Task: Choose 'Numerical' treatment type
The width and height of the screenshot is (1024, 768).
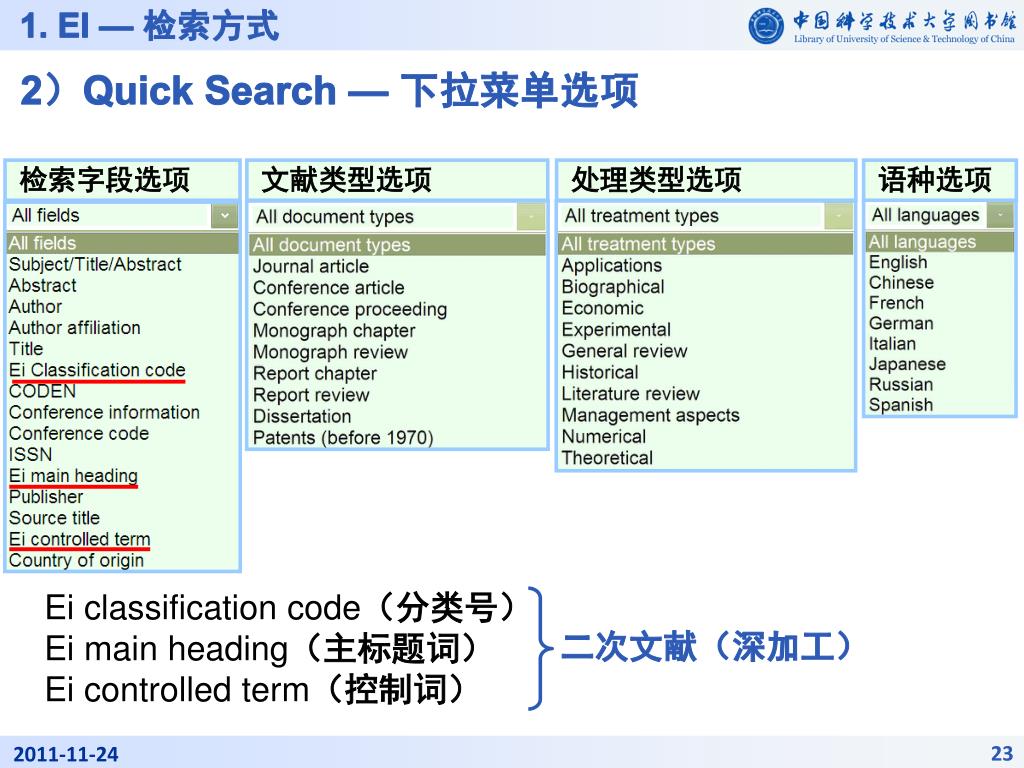Action: [x=604, y=437]
